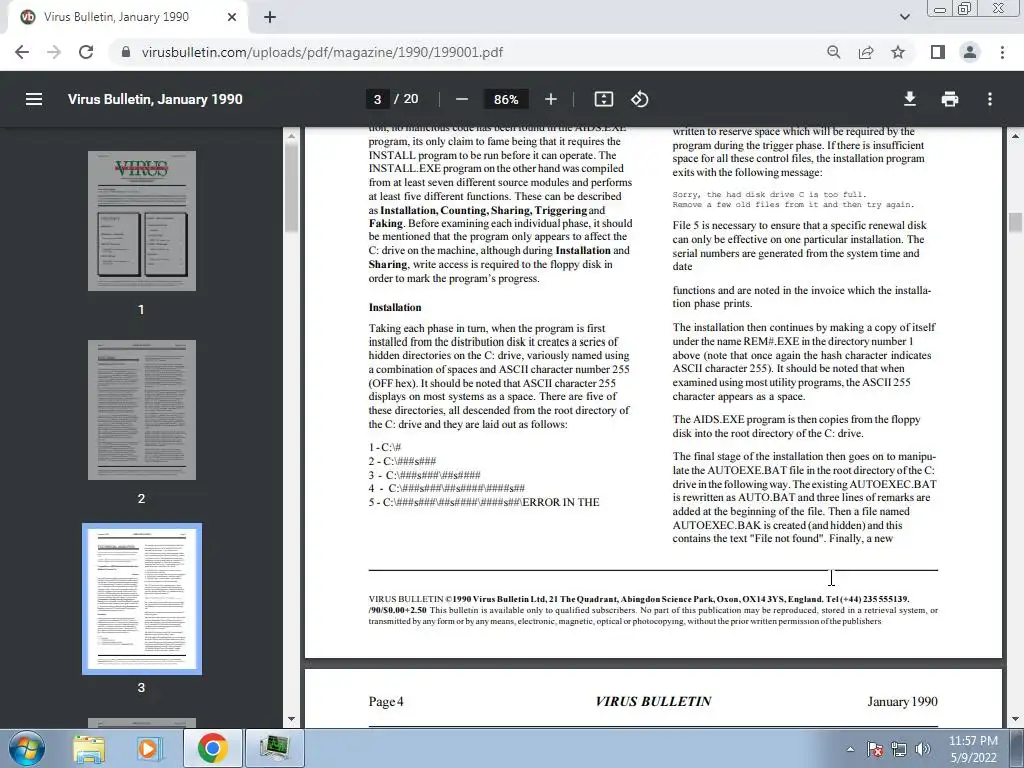The width and height of the screenshot is (1024, 768).
Task: Reload the current page
Action: (x=86, y=52)
